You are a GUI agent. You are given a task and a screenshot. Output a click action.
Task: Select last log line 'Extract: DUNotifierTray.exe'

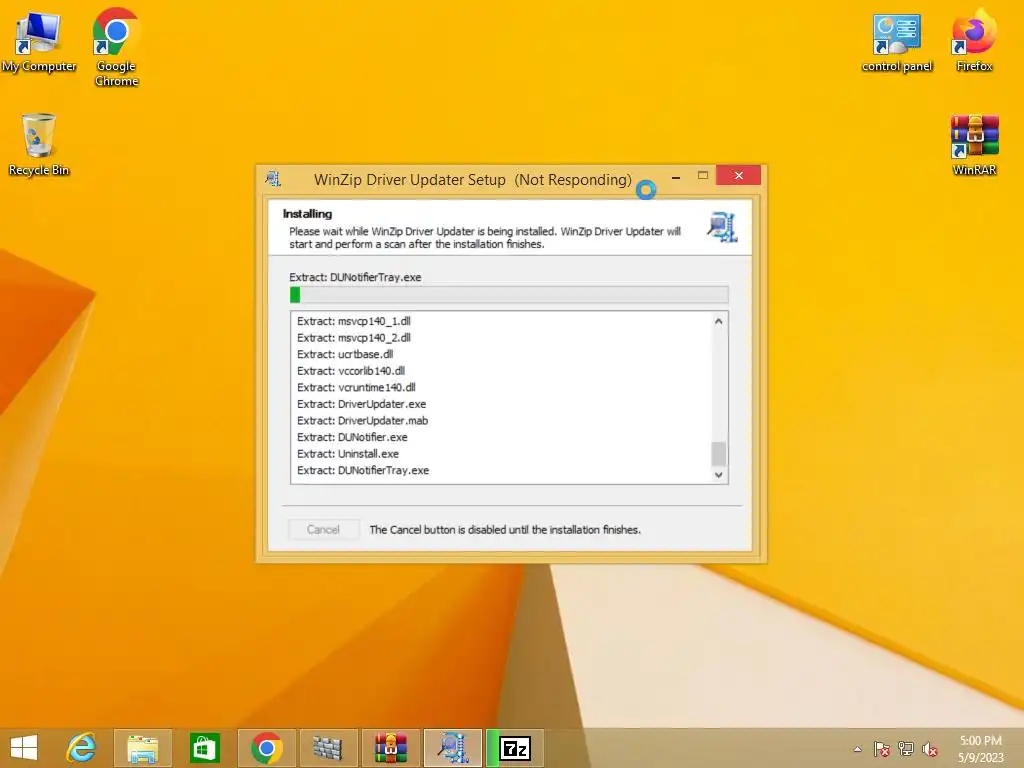363,470
